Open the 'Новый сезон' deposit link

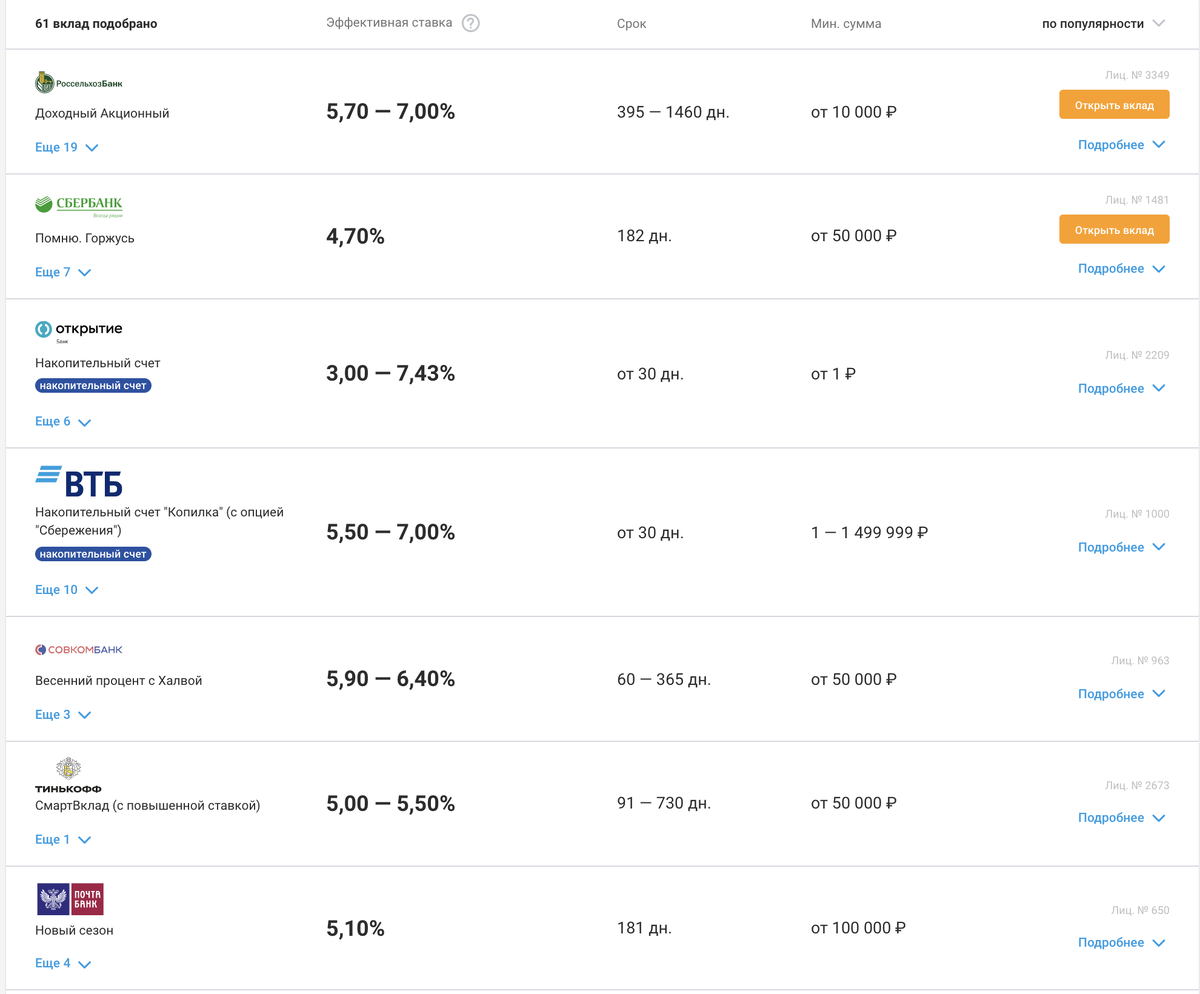click(x=75, y=931)
